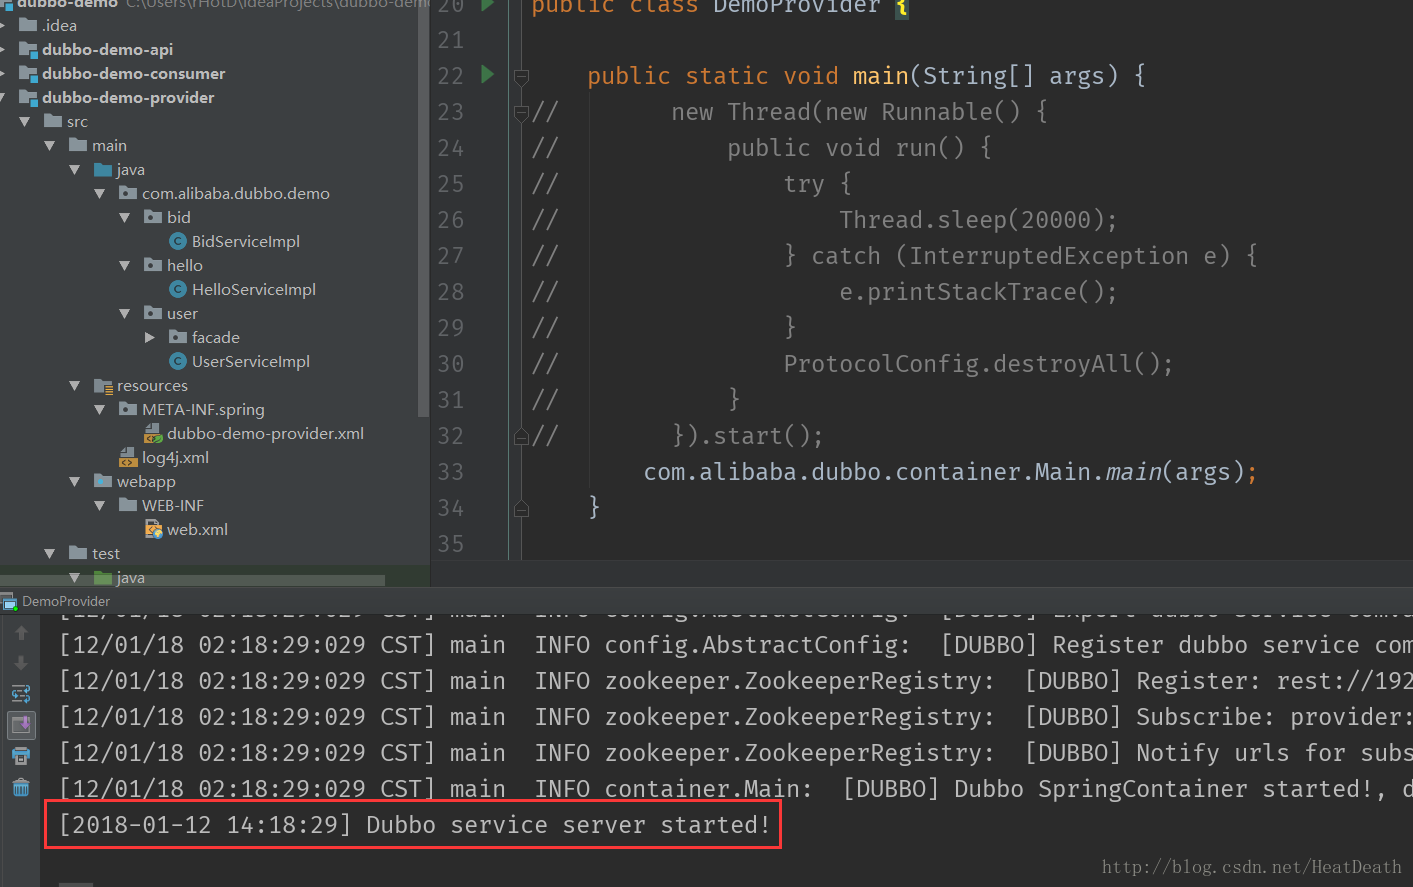This screenshot has width=1413, height=887.
Task: Click the ProtocolConfig.destroyAll(); code text
Action: (x=978, y=364)
